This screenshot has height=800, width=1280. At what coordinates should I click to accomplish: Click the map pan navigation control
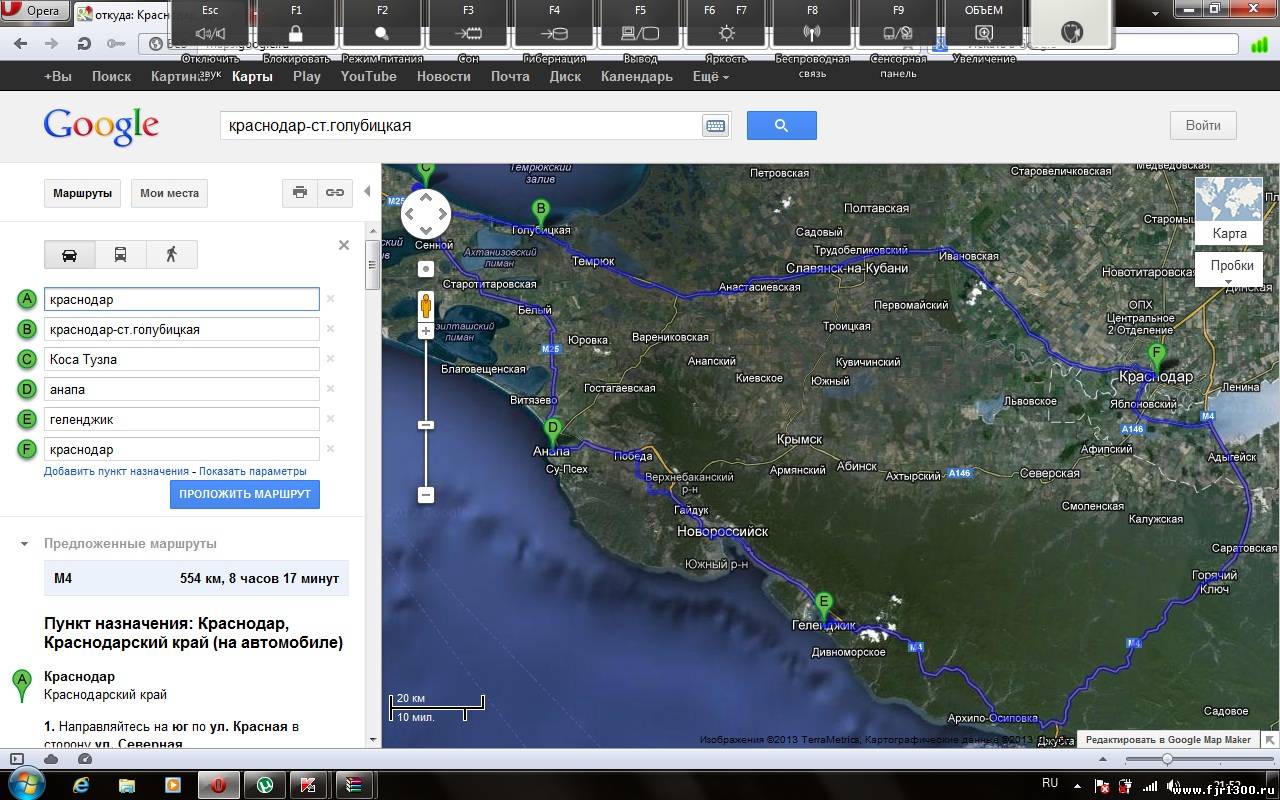(426, 213)
